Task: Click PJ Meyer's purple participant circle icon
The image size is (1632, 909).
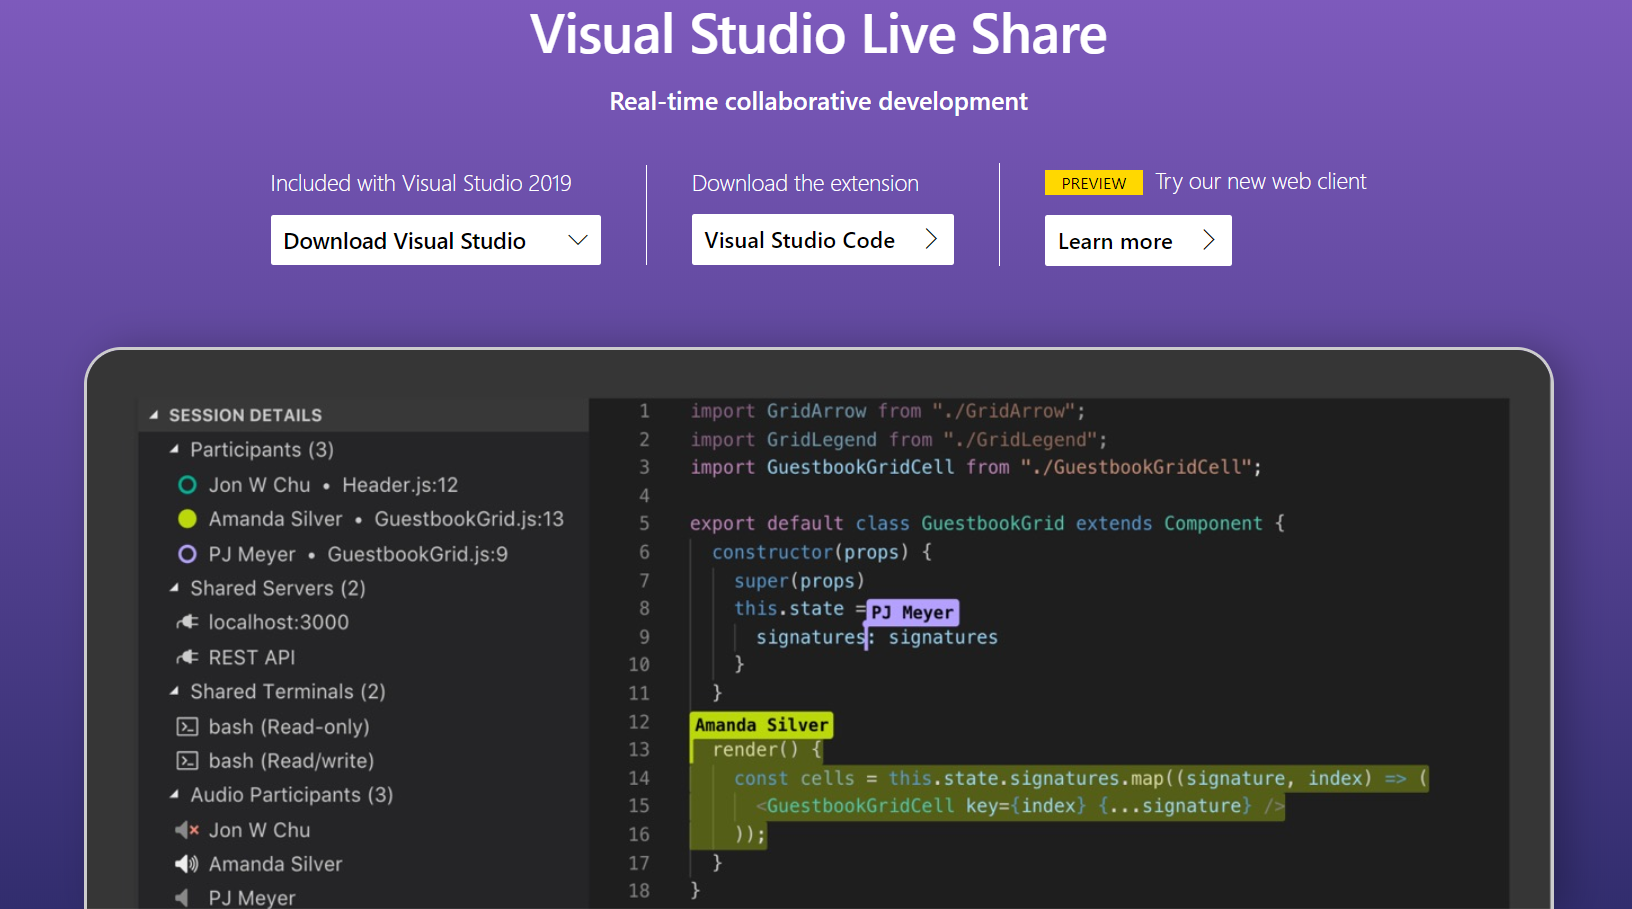Action: coord(187,554)
